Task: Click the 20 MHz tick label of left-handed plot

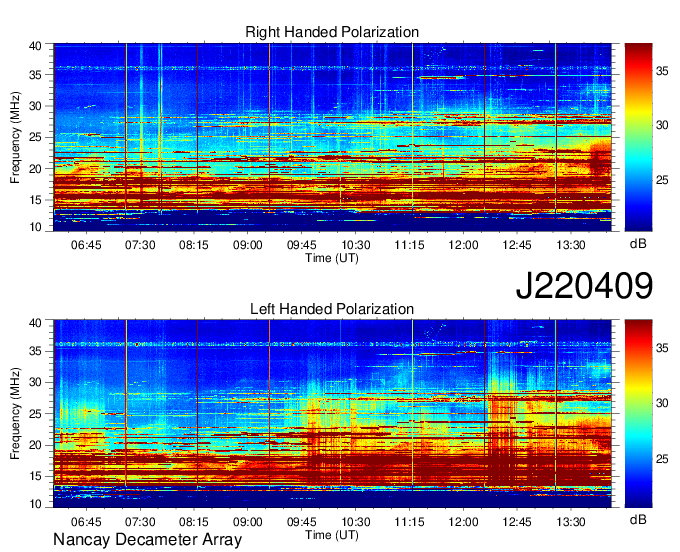Action: (36, 445)
